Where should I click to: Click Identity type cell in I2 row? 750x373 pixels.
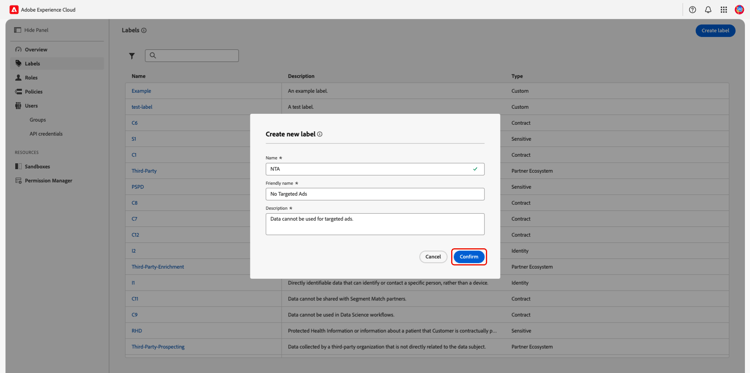[x=520, y=251]
